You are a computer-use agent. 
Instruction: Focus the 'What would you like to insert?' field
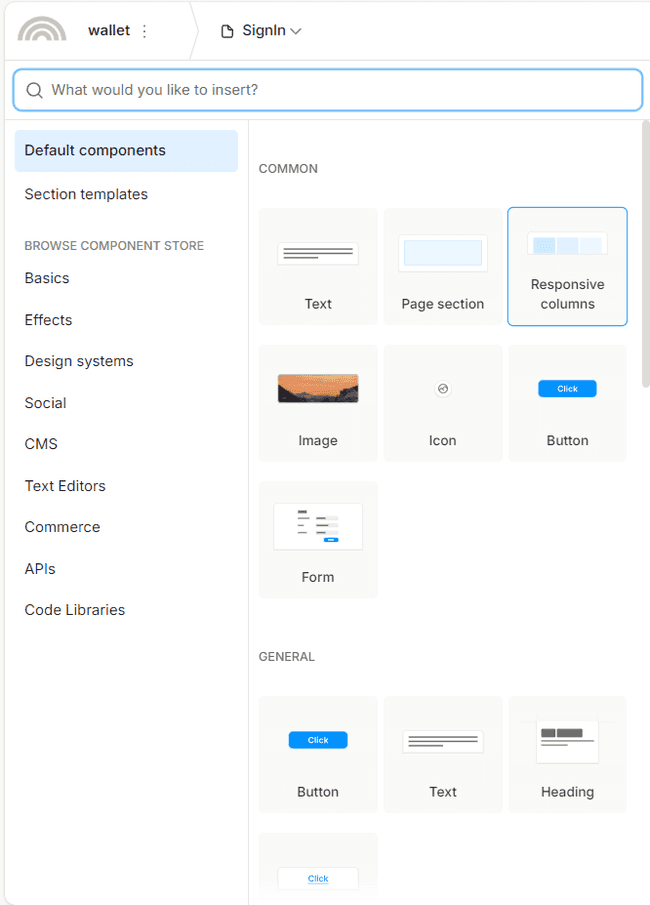pos(328,90)
